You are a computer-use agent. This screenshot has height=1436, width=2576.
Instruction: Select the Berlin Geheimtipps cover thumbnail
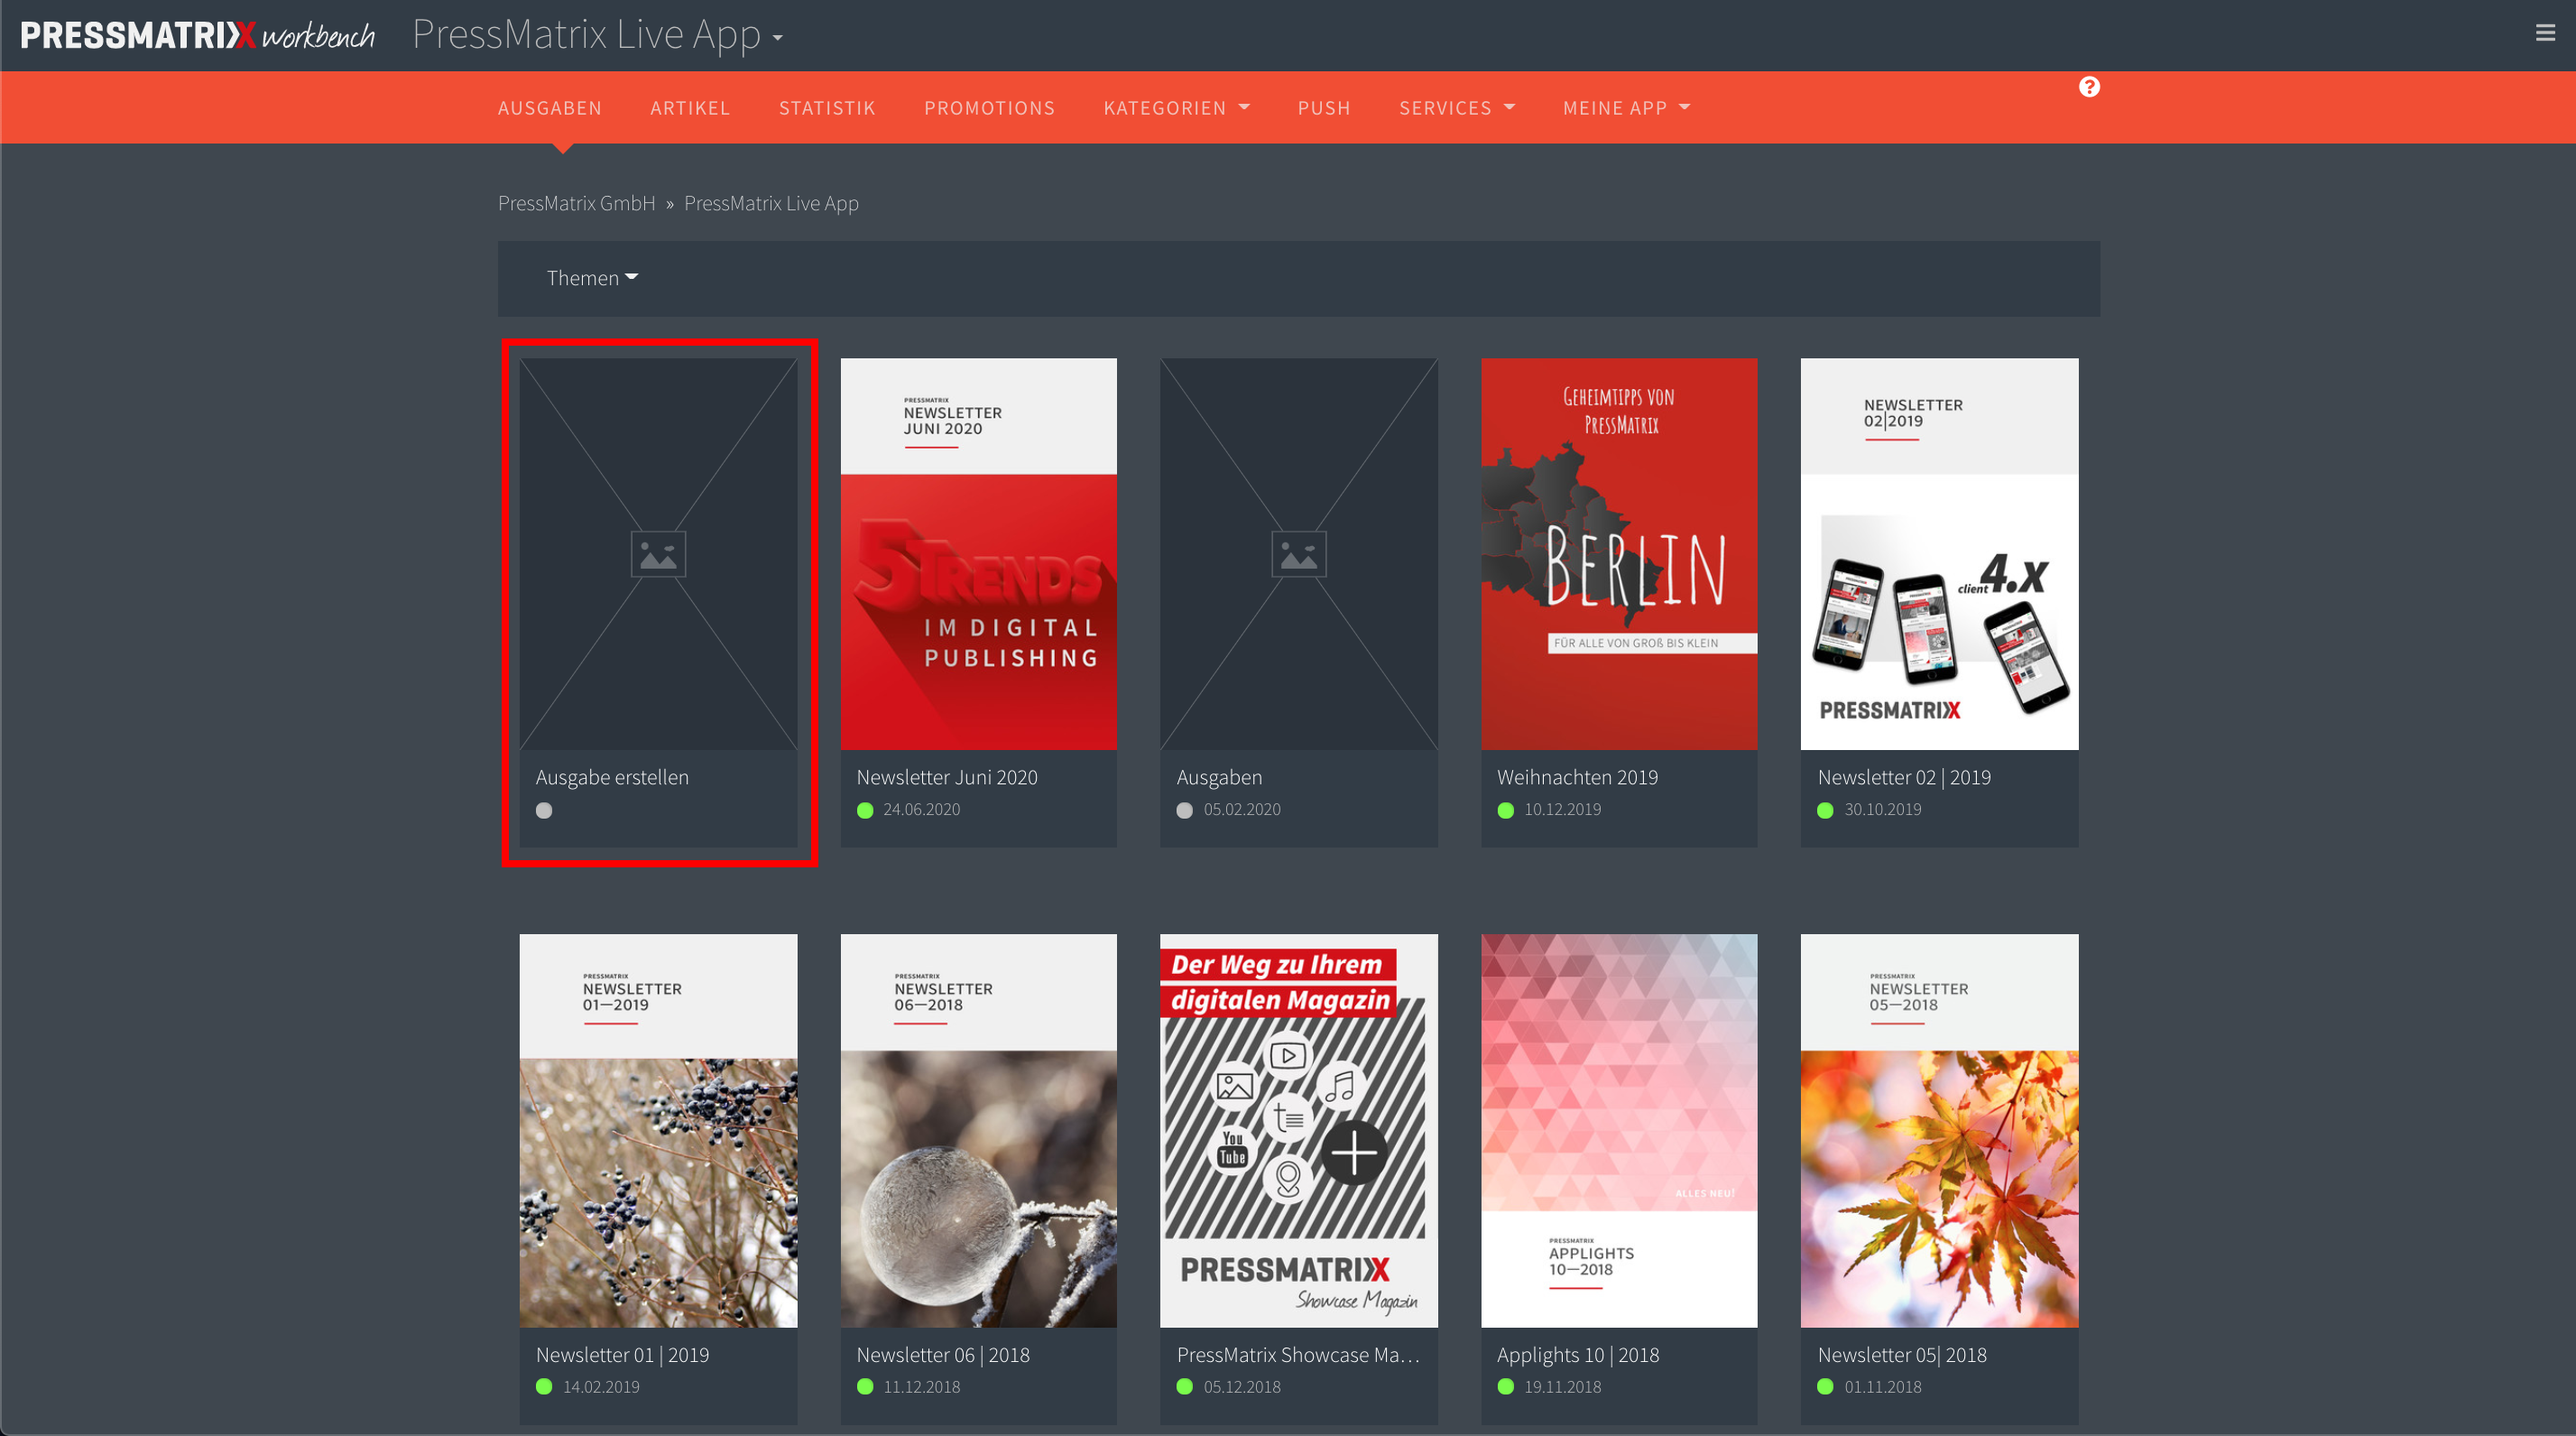(x=1619, y=554)
